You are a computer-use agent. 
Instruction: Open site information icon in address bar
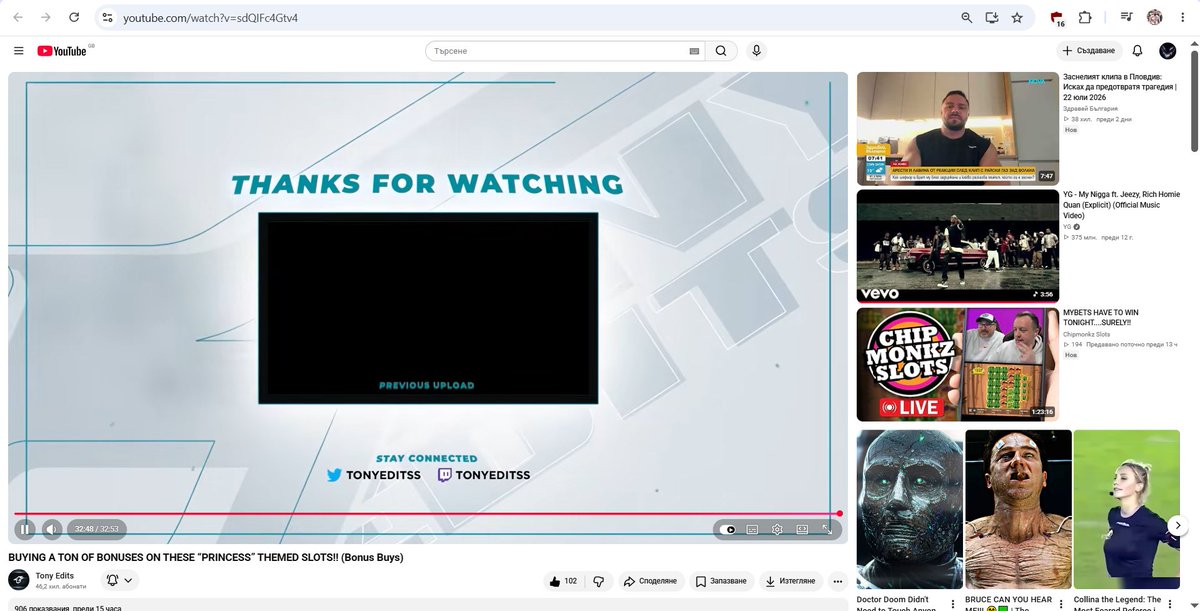108,18
